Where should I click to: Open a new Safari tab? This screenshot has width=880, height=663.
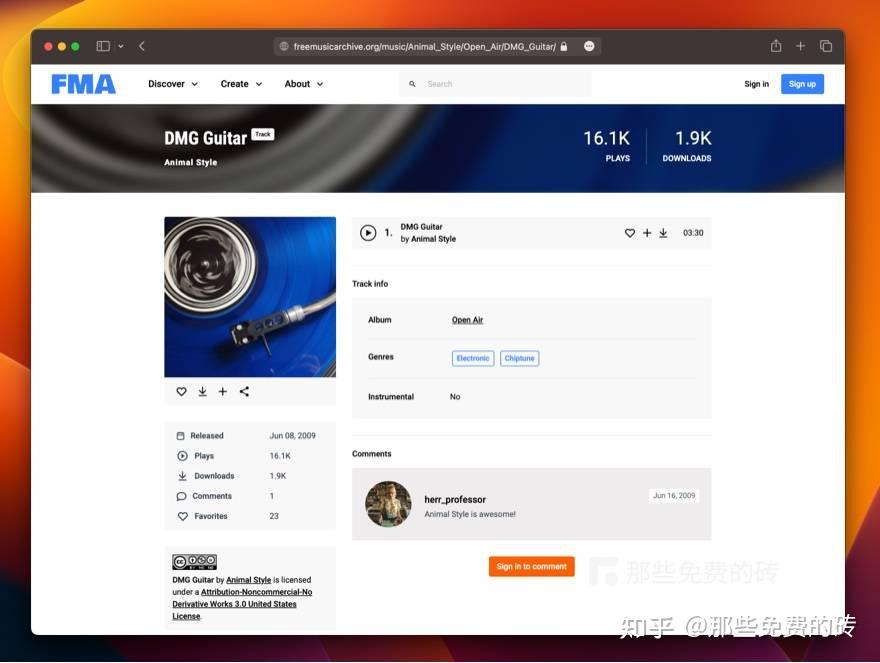[800, 46]
